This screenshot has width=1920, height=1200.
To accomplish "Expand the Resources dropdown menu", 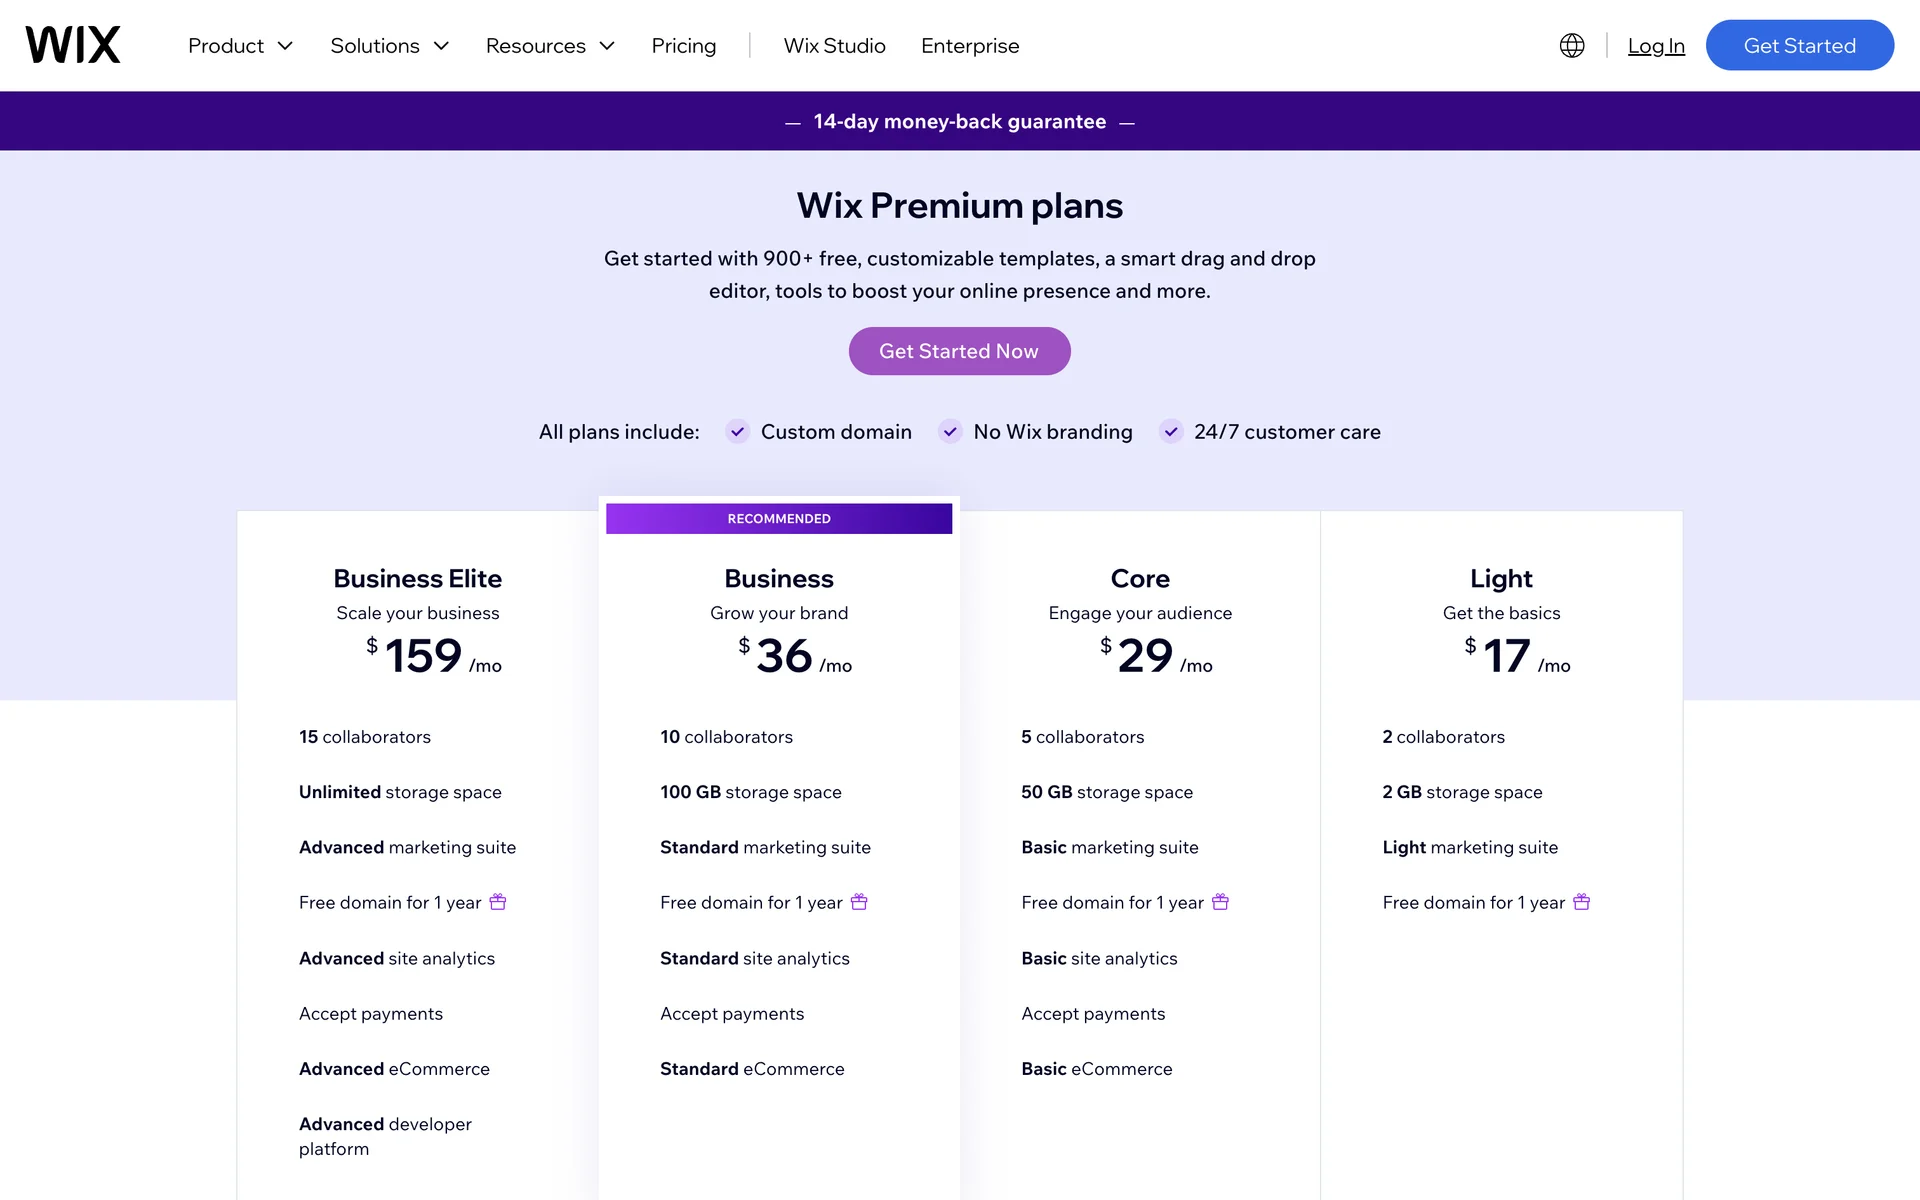I will (x=549, y=46).
